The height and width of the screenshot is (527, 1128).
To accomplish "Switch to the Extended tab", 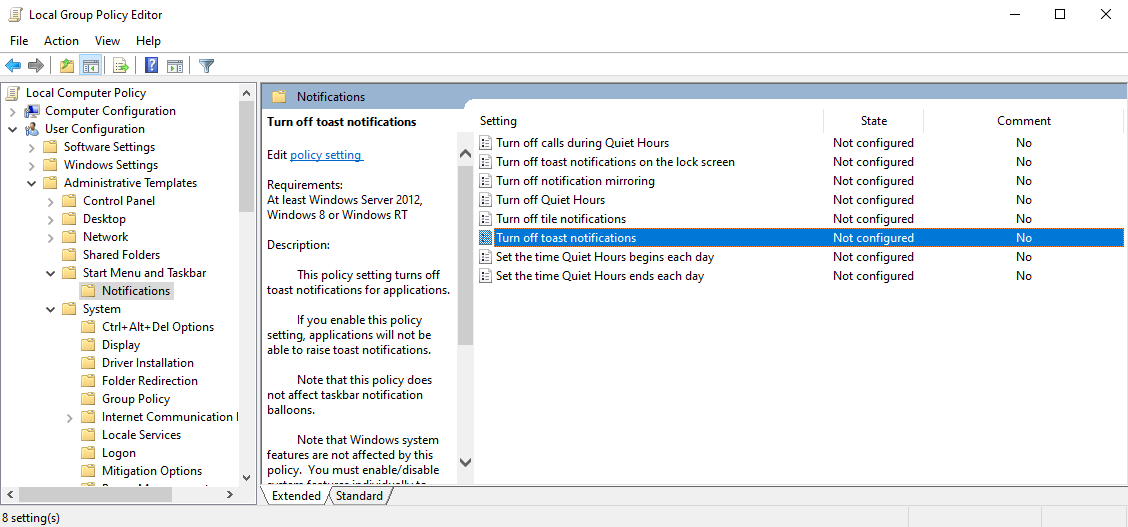I will 296,496.
